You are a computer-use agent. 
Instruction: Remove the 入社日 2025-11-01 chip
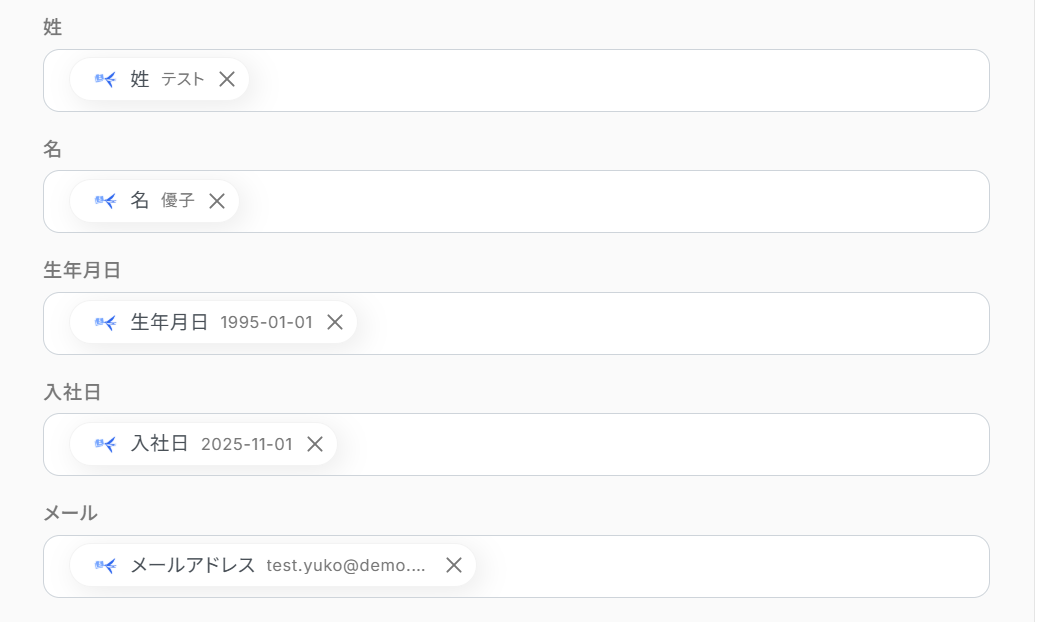tap(315, 444)
